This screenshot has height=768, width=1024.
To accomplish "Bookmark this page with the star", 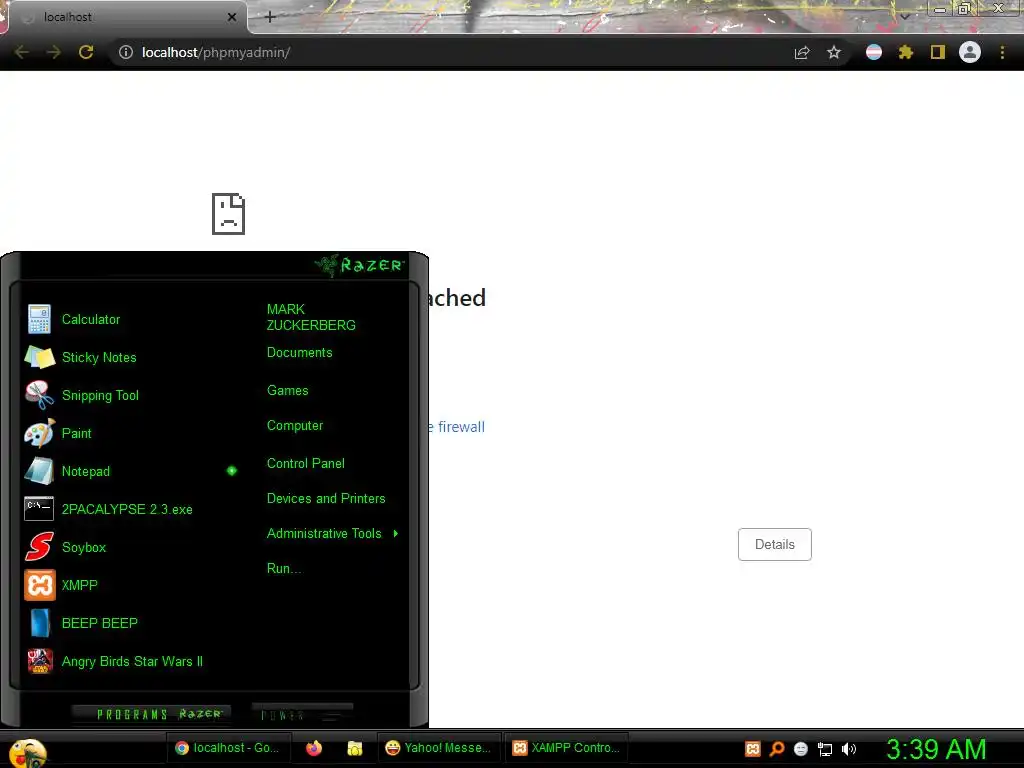I will tap(834, 52).
